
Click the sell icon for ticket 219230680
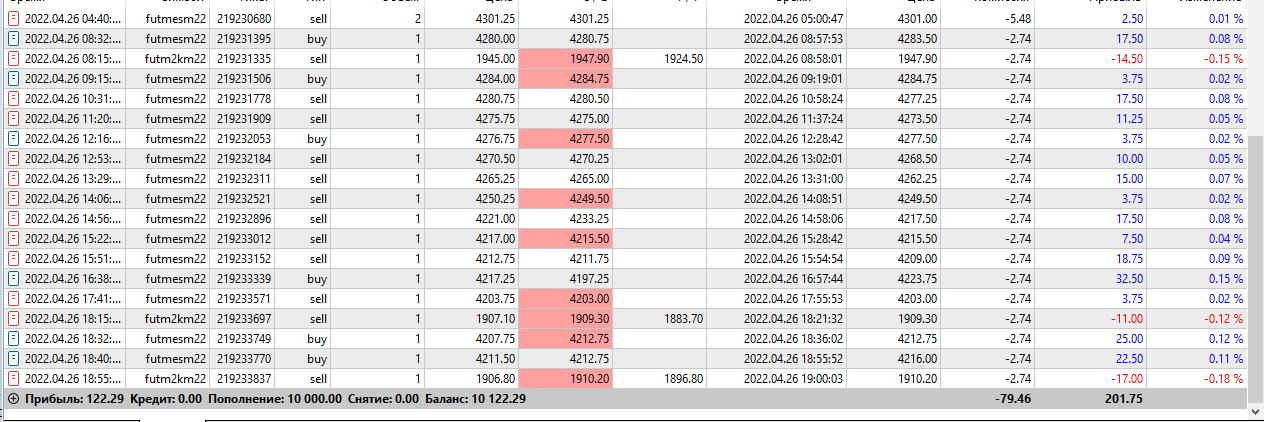point(13,19)
